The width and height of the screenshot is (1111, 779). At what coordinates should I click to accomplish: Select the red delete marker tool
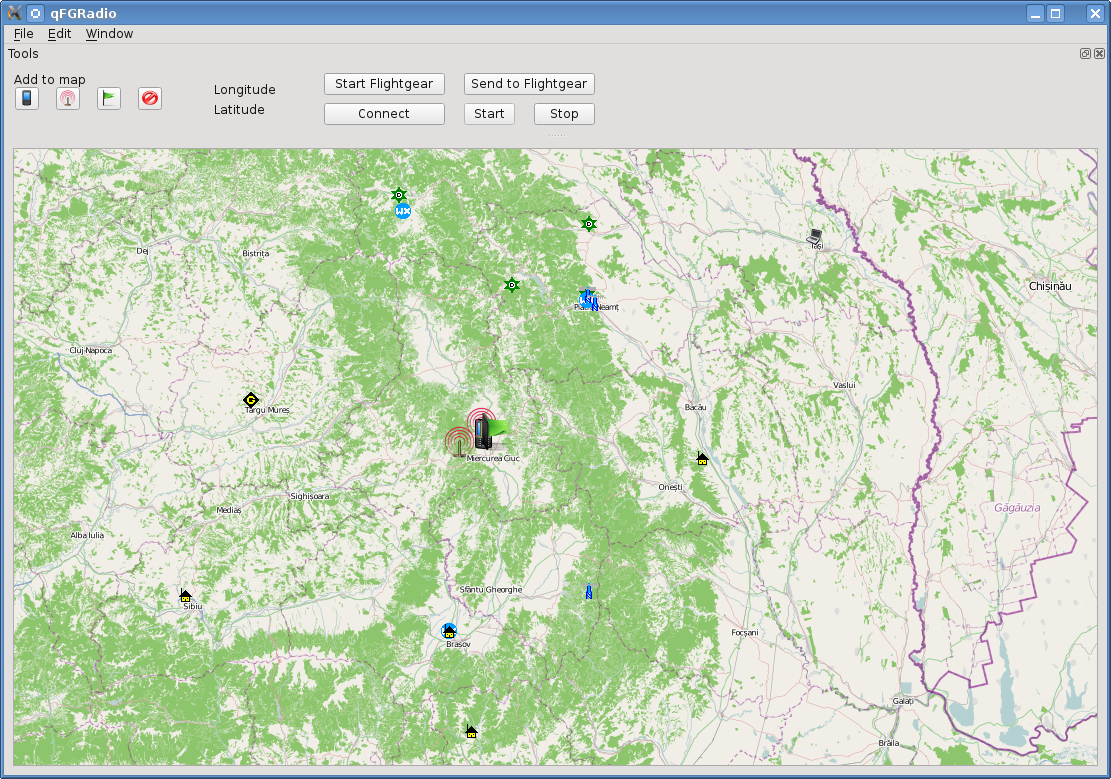point(150,98)
